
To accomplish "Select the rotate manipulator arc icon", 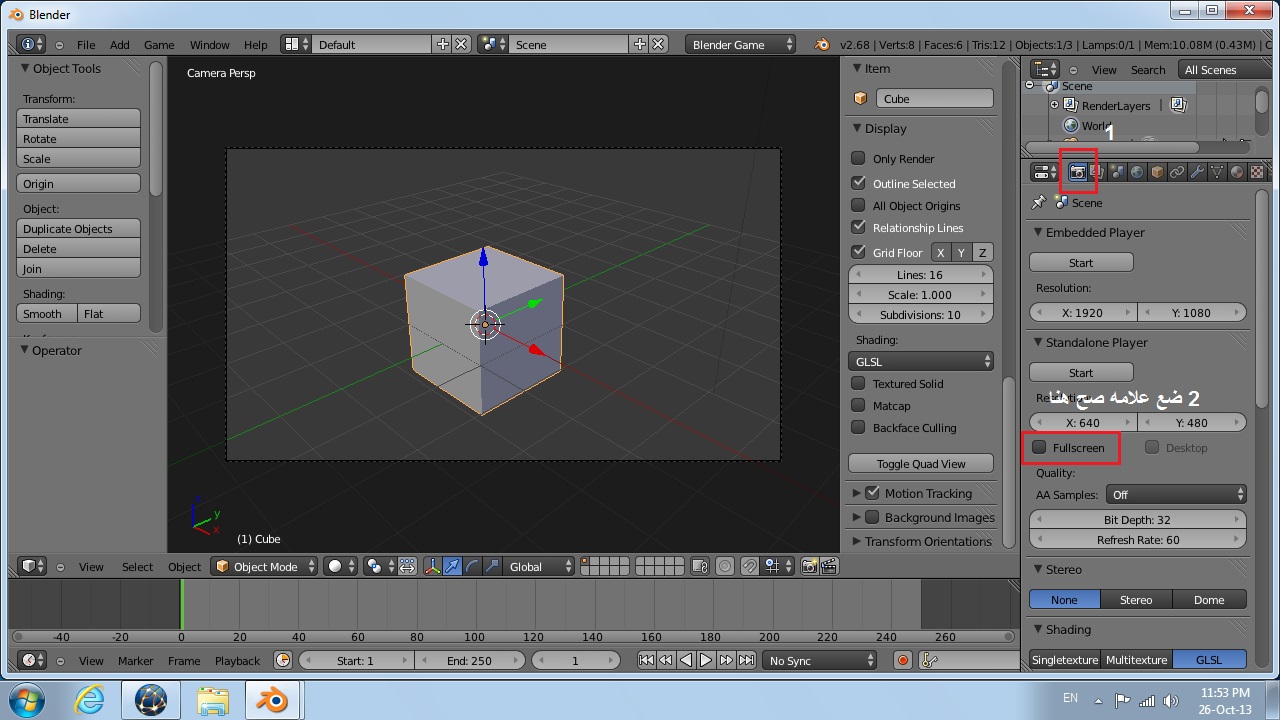I will [472, 566].
